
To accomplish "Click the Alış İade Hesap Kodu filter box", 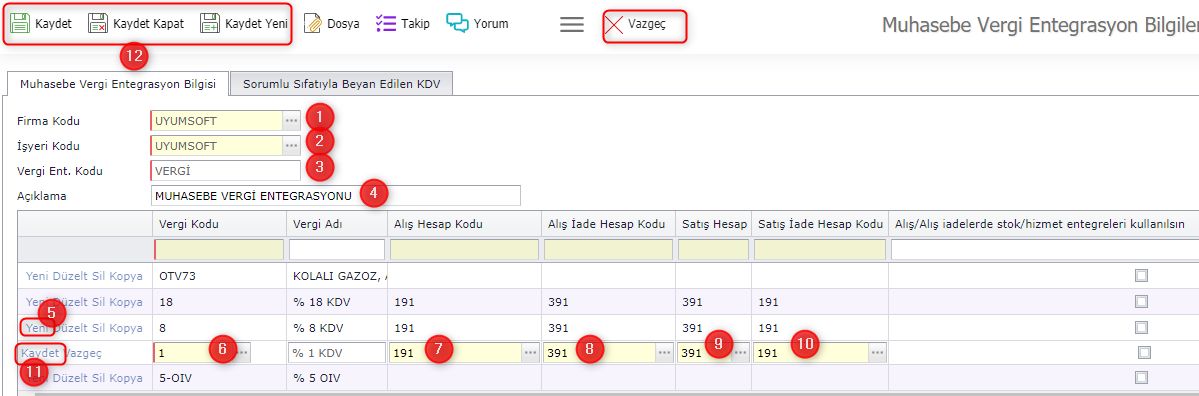I will click(x=609, y=249).
